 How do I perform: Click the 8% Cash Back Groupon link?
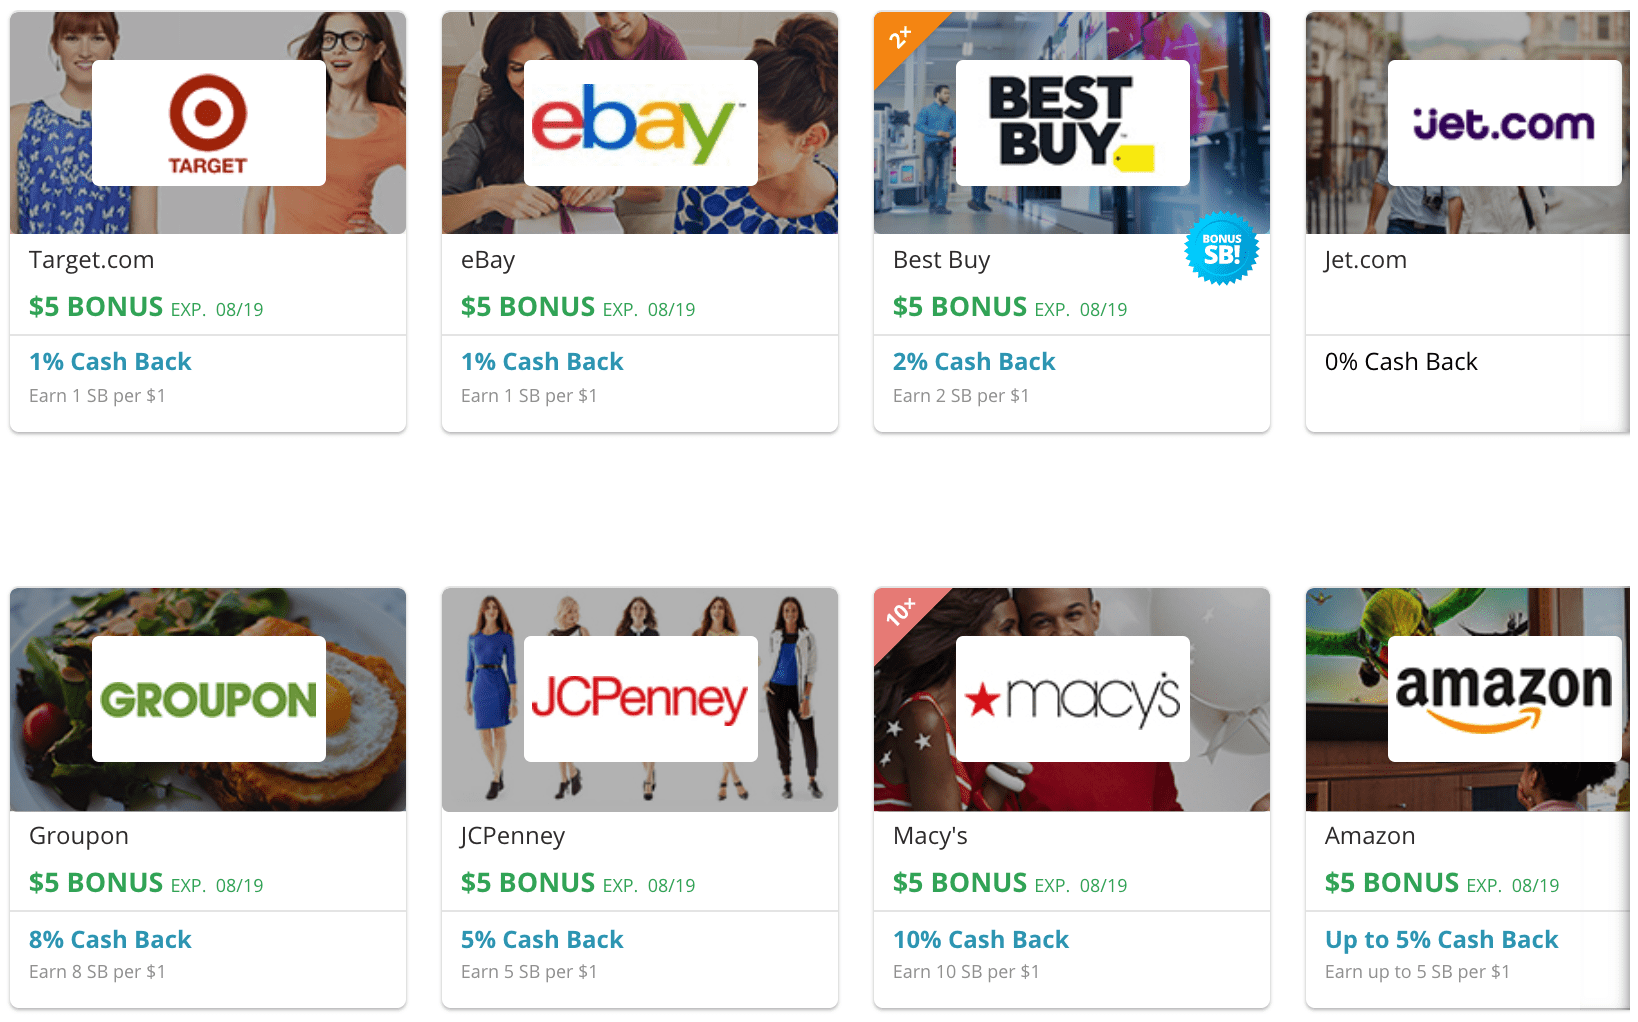(110, 940)
